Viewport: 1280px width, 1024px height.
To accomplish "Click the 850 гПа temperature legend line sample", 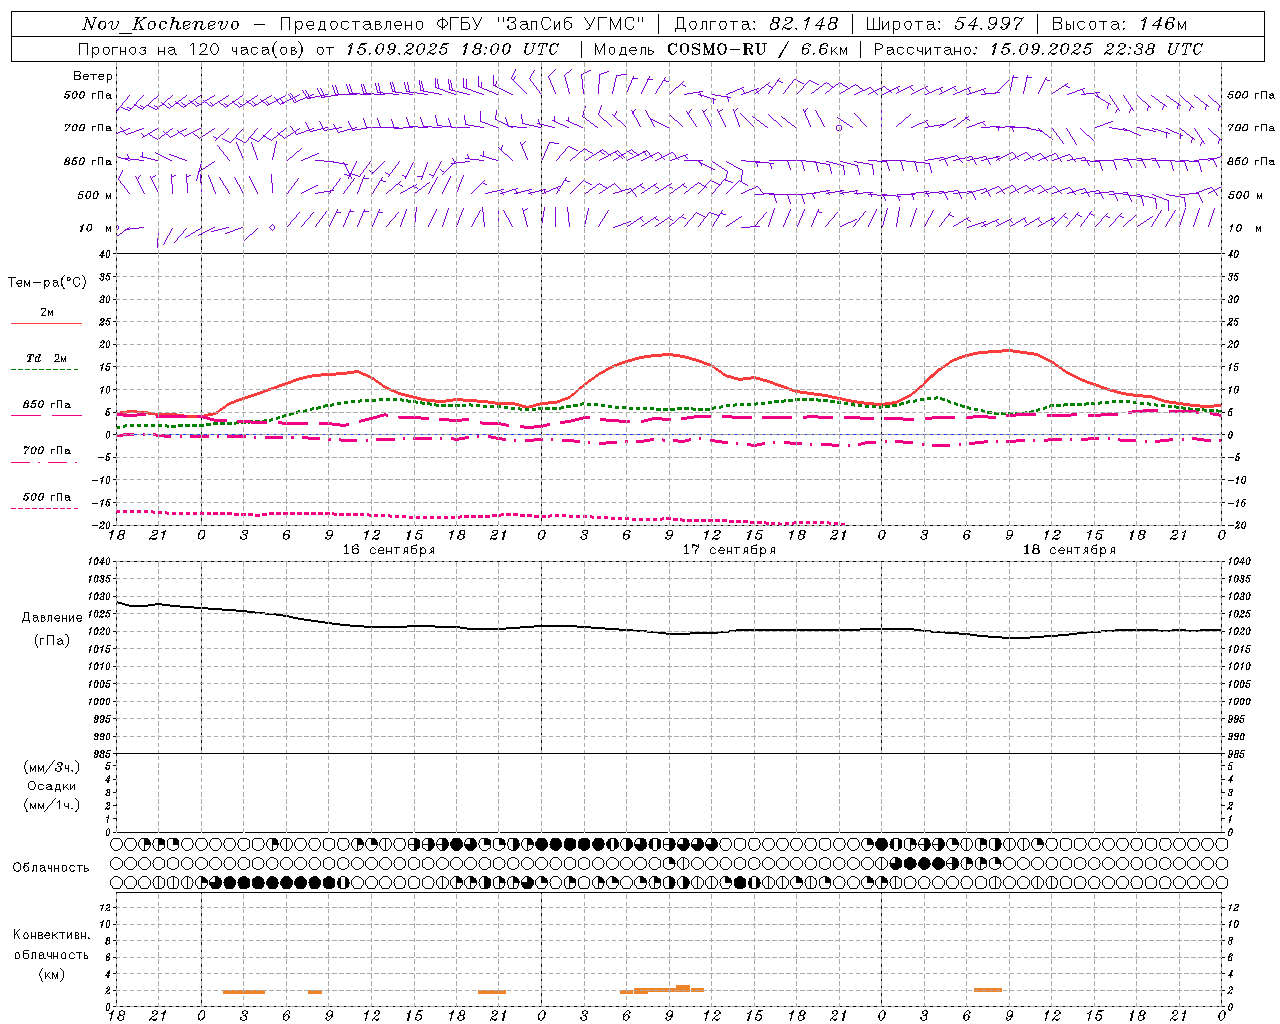I will click(x=46, y=415).
